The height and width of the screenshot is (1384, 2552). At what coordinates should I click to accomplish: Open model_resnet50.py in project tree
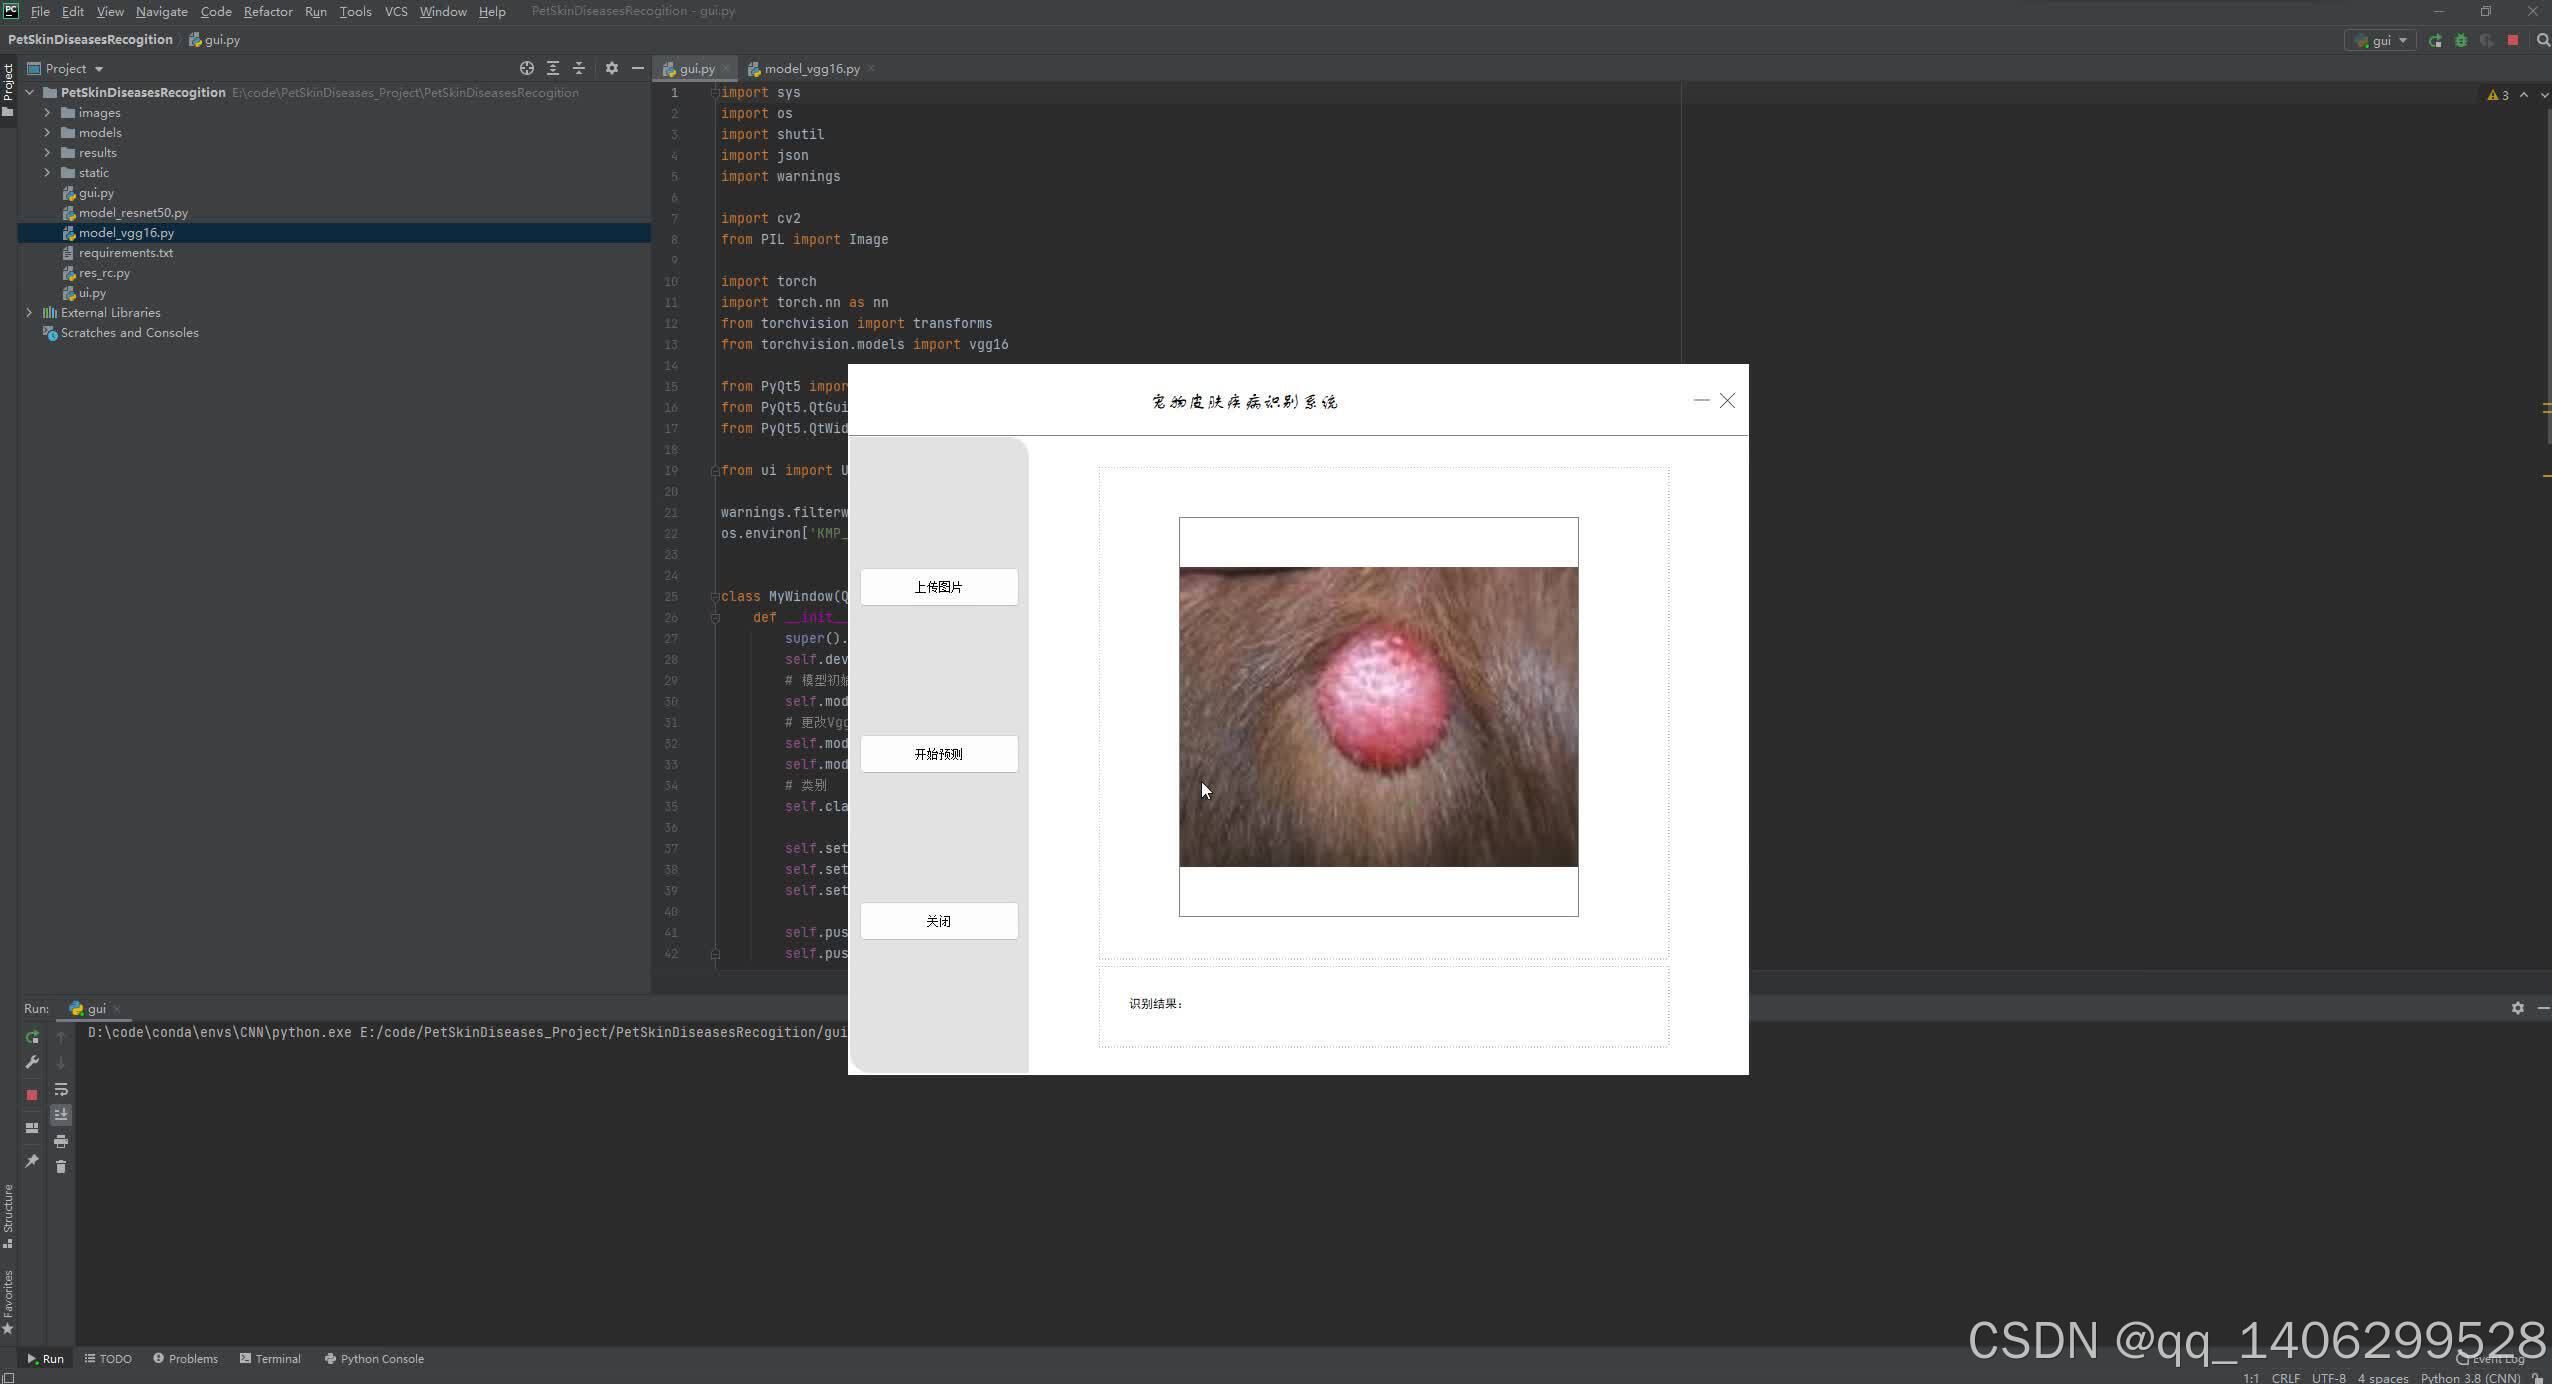[x=133, y=213]
